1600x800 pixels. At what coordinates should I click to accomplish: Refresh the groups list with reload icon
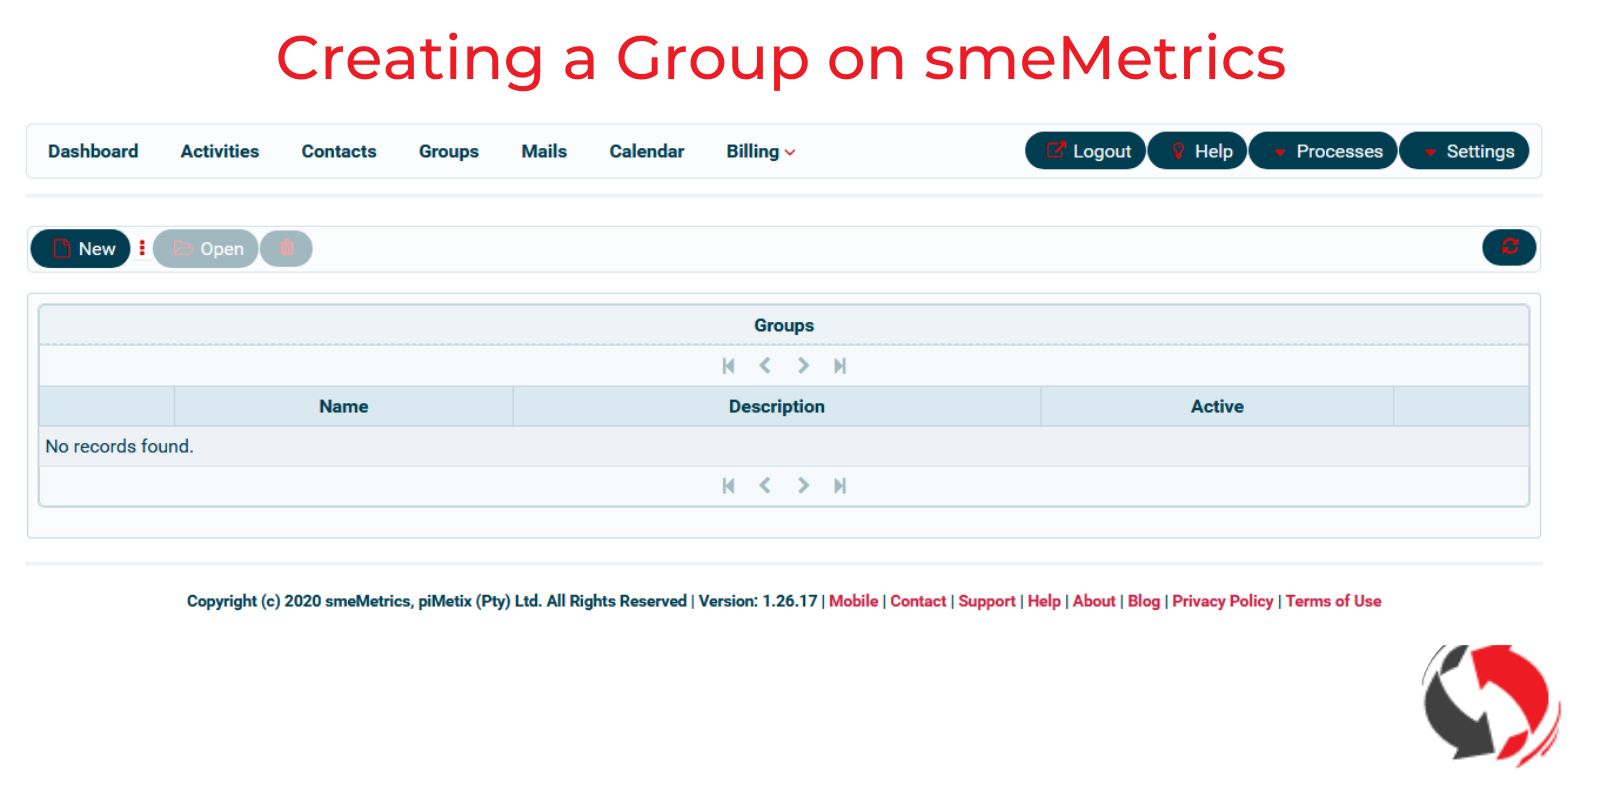(1509, 247)
